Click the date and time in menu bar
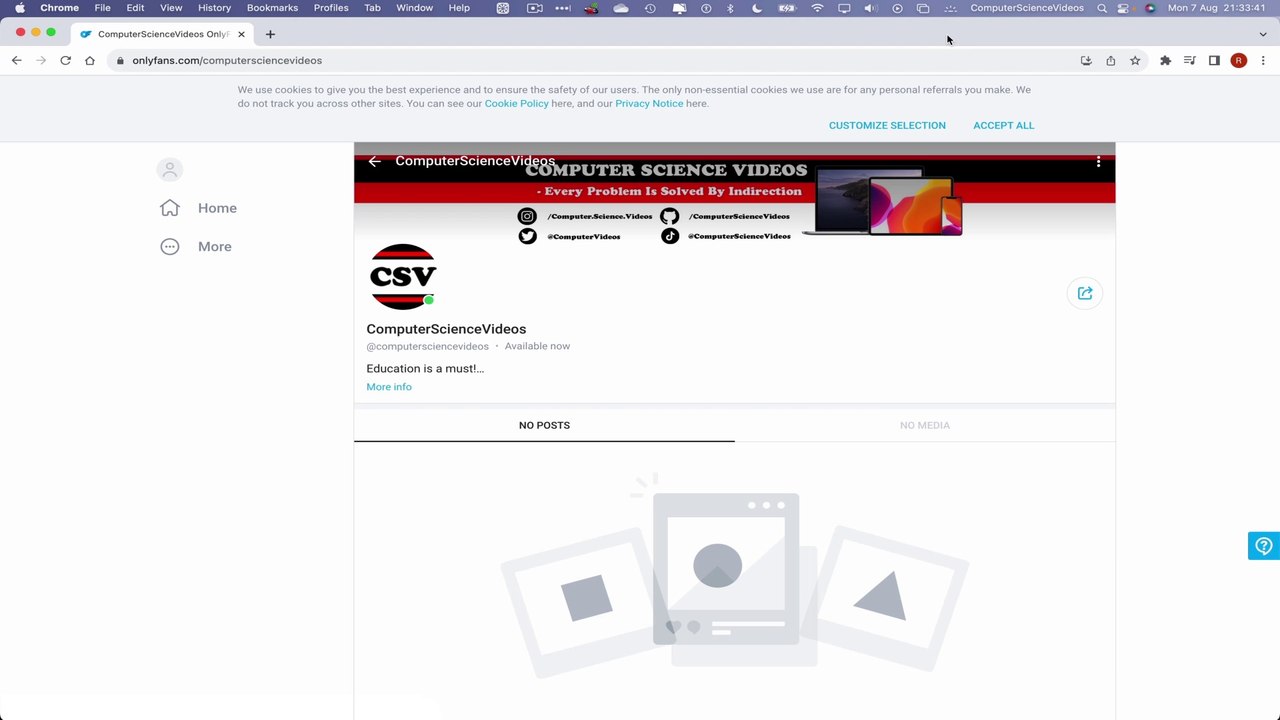The height and width of the screenshot is (720, 1280). click(x=1216, y=8)
